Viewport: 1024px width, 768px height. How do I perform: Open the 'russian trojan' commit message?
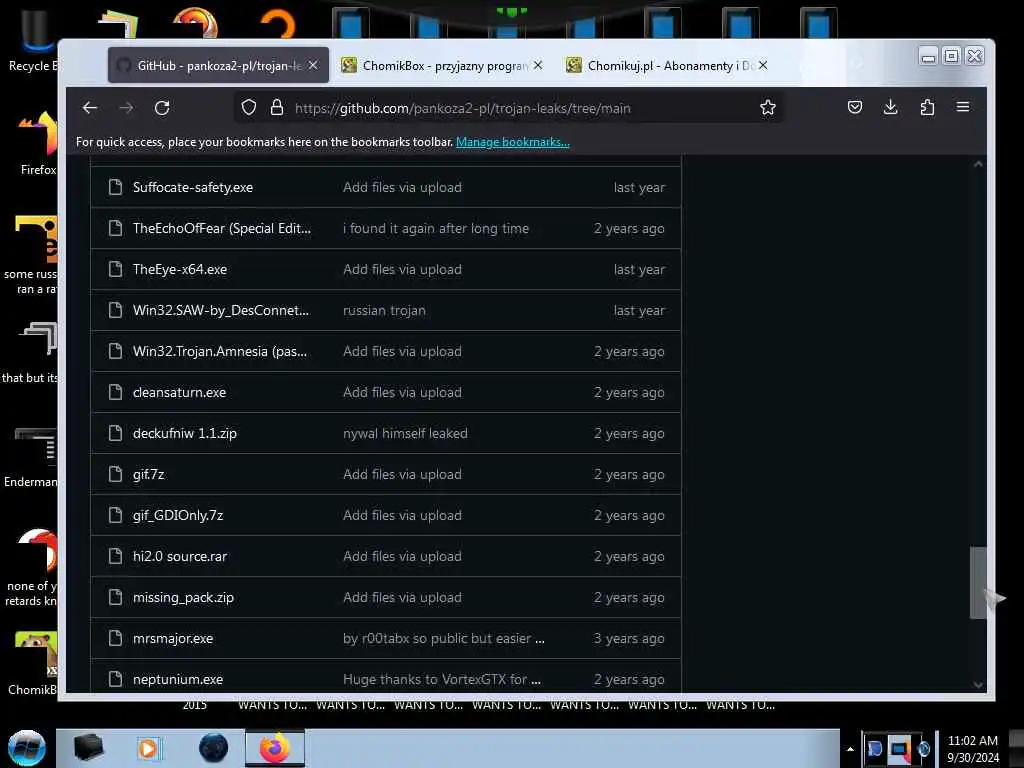384,311
